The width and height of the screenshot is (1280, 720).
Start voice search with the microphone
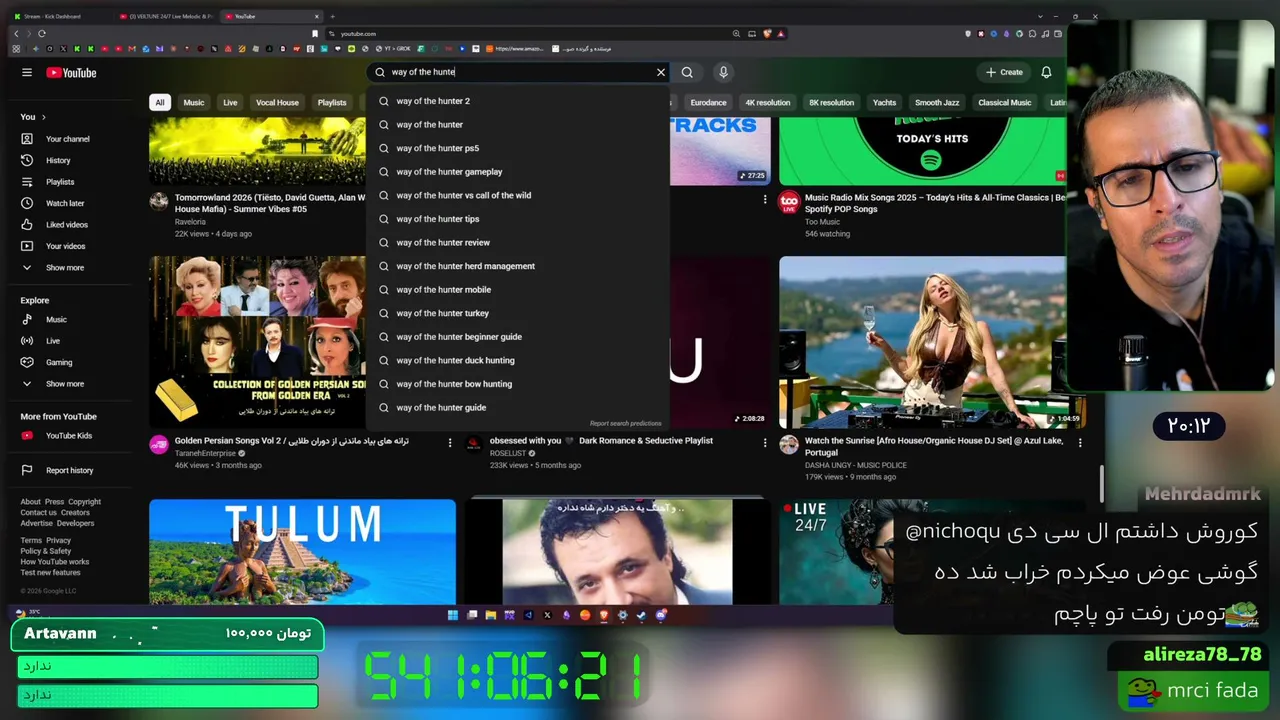[723, 72]
